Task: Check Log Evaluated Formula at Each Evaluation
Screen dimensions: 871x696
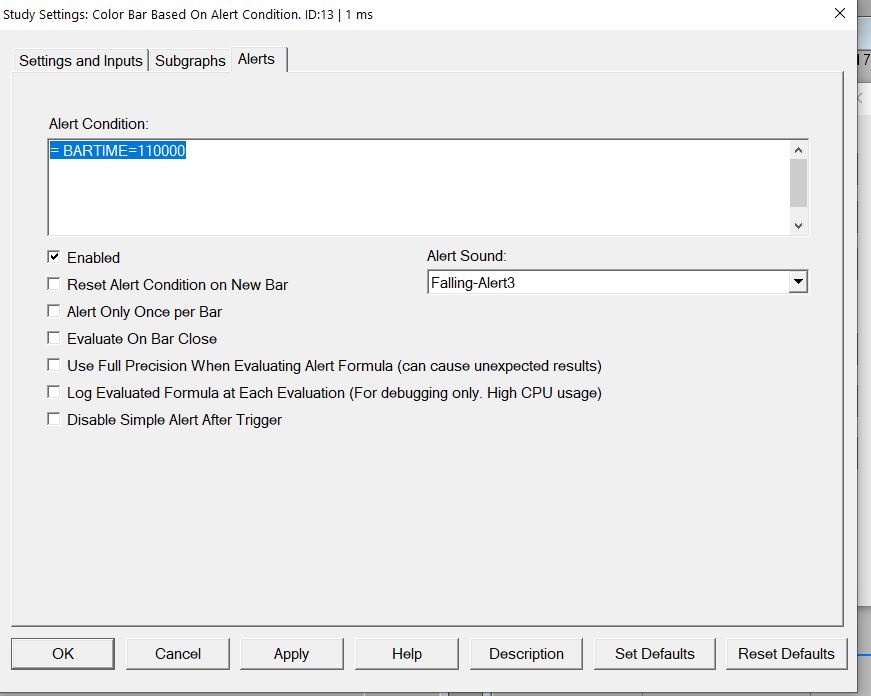Action: pyautogui.click(x=54, y=392)
